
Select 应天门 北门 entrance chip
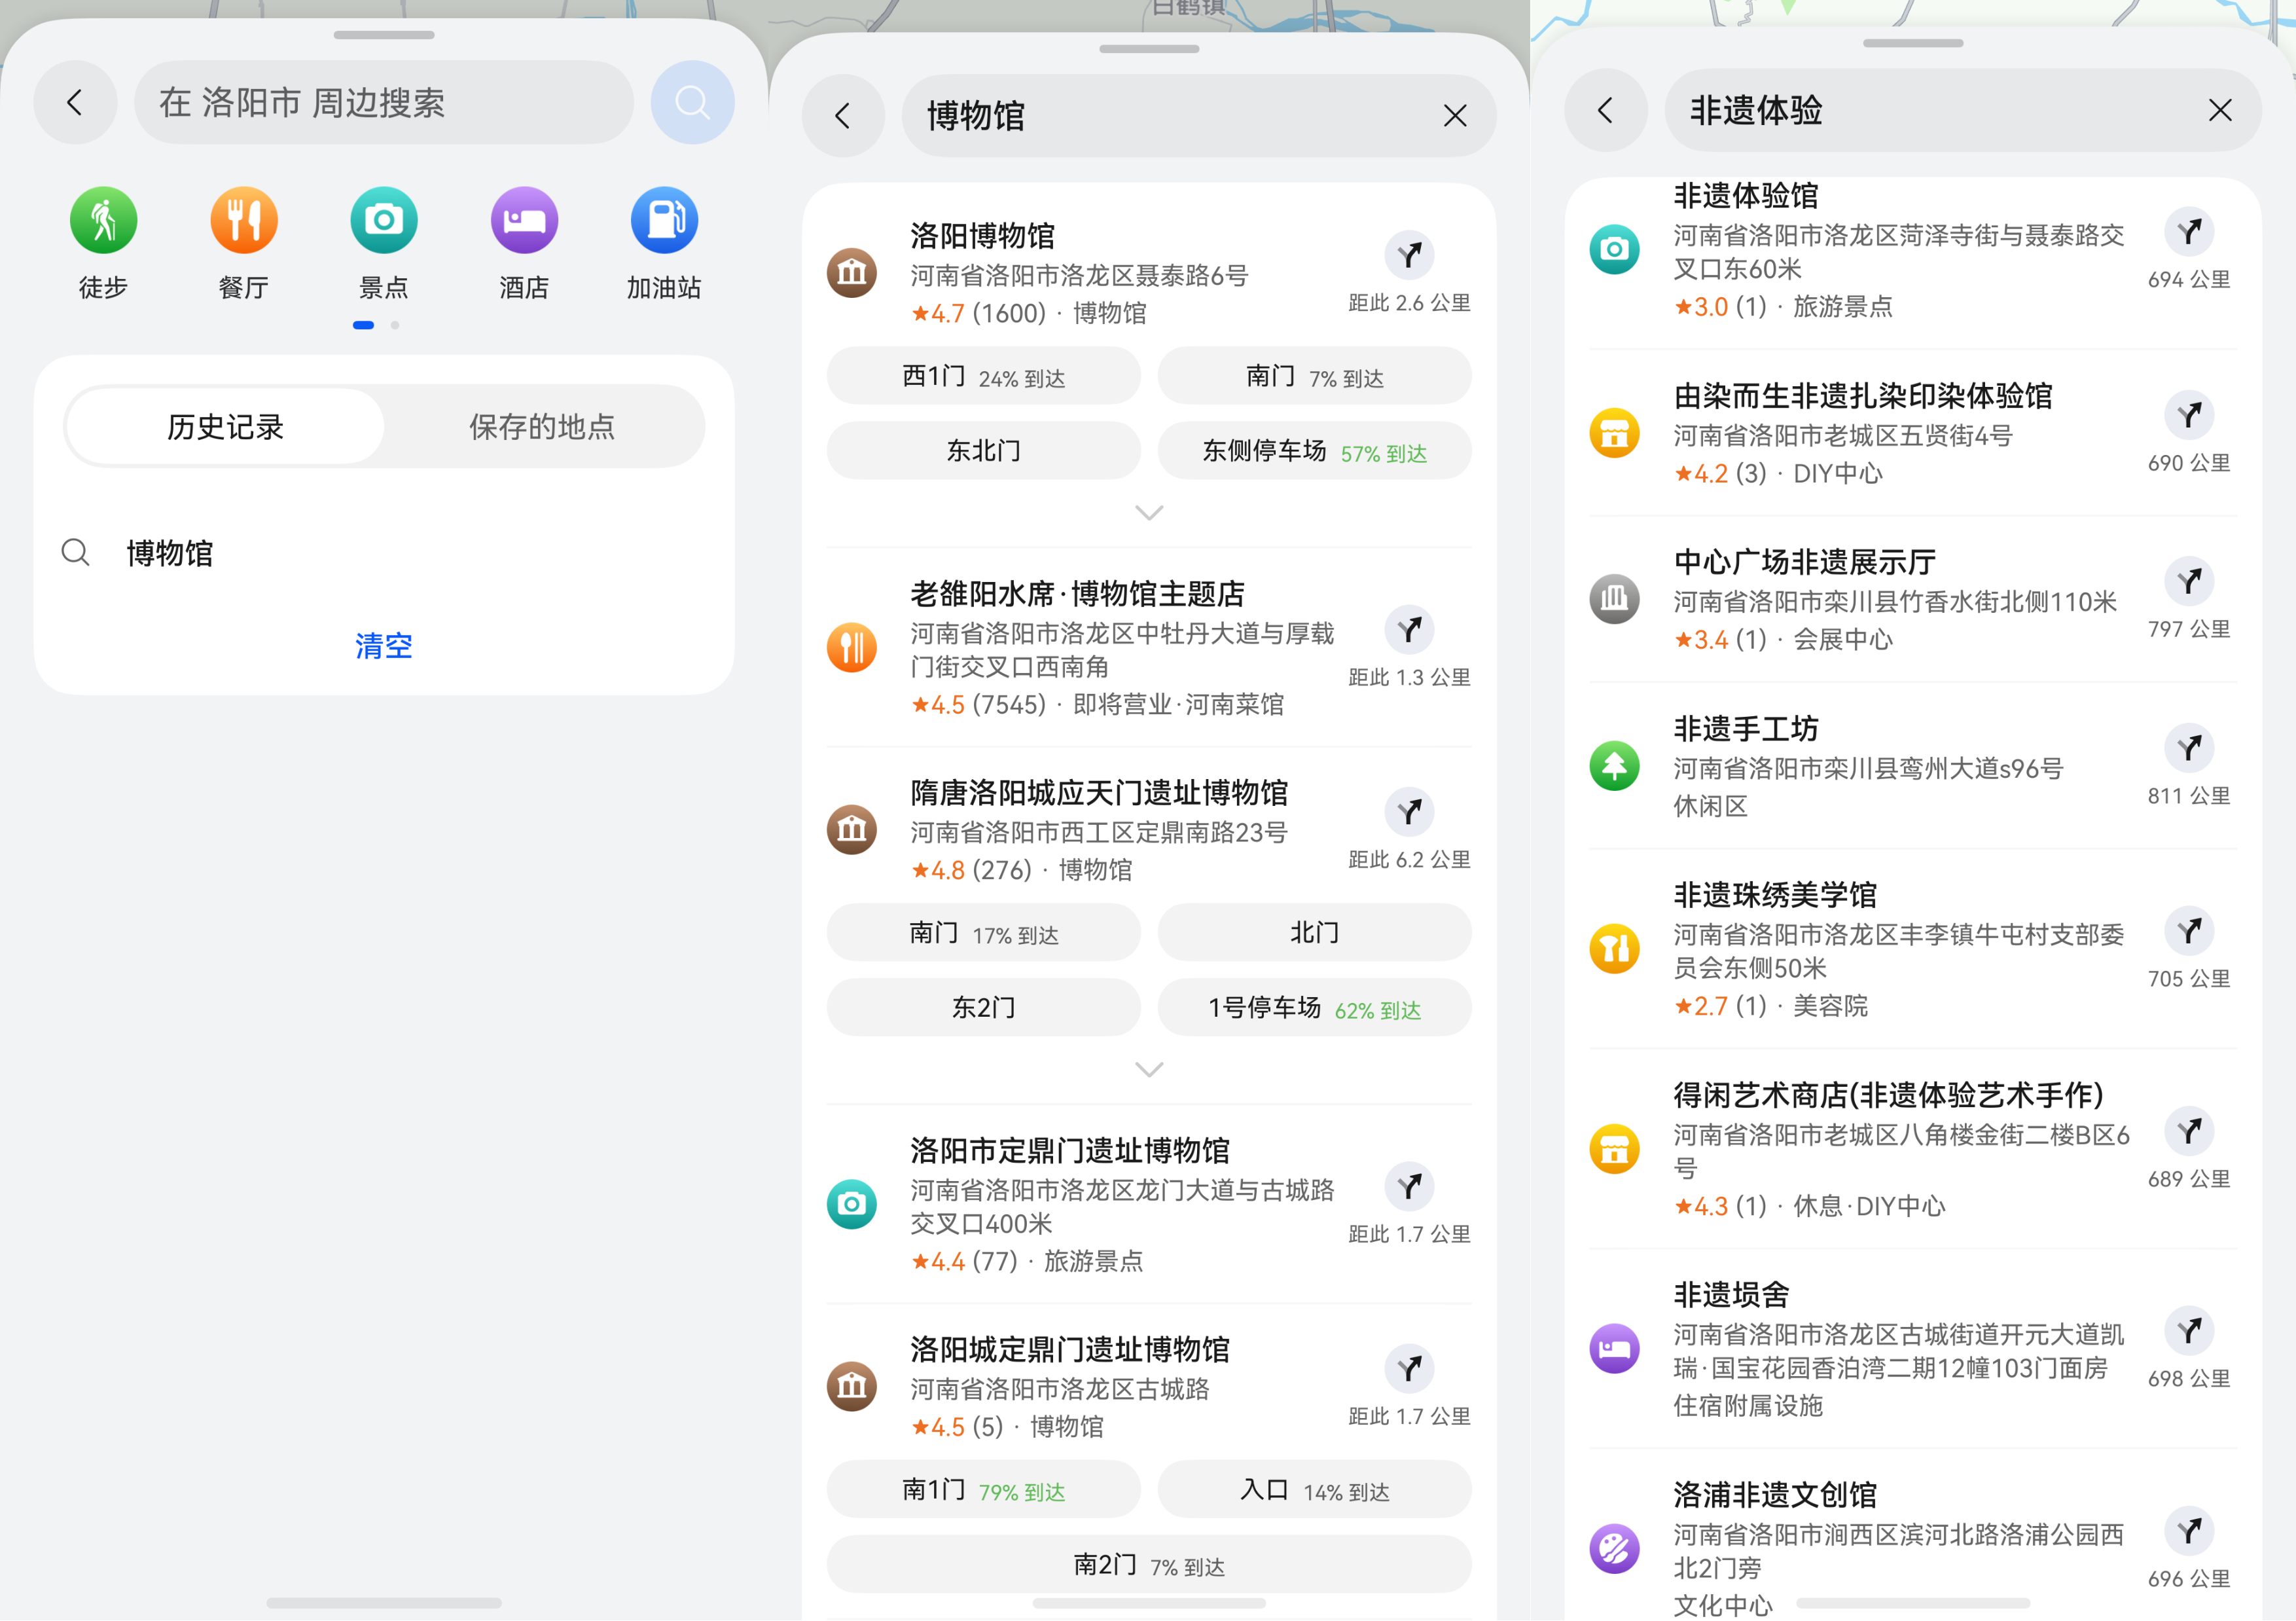[1314, 933]
